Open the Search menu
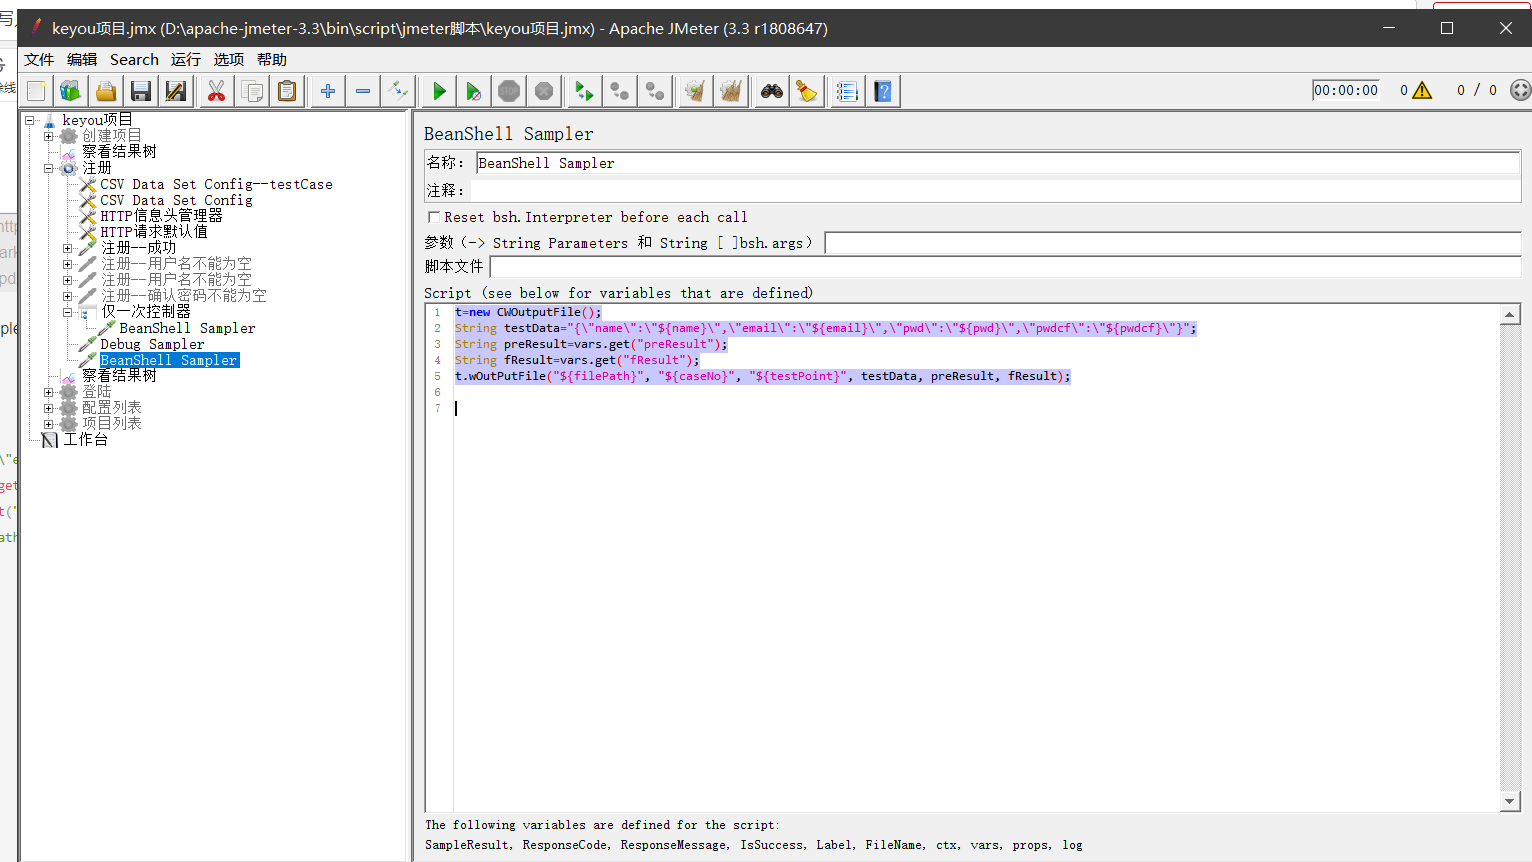Viewport: 1532px width, 862px height. coord(134,59)
